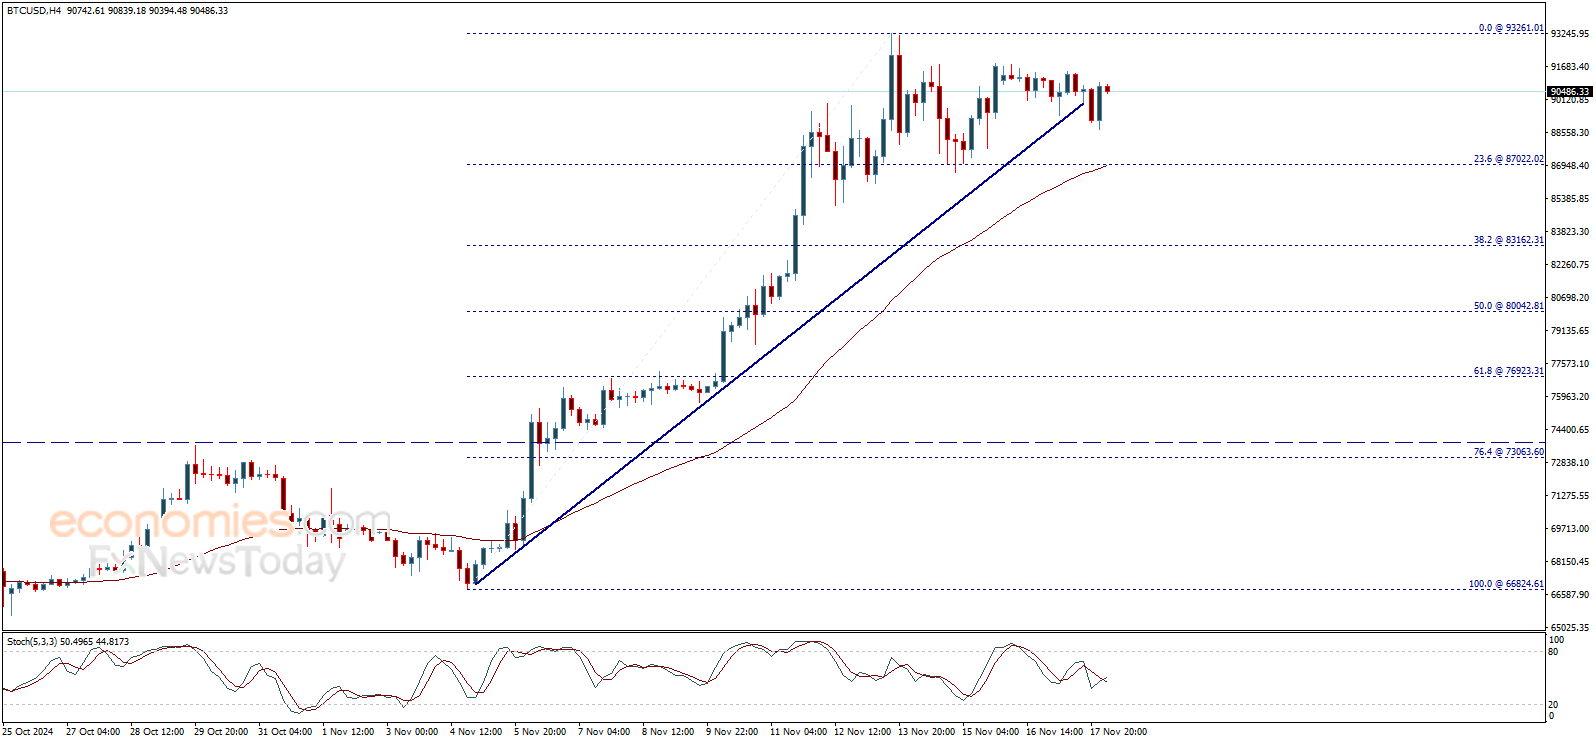The image size is (1596, 743).
Task: Click the blue ascending trendline
Action: [x=780, y=343]
